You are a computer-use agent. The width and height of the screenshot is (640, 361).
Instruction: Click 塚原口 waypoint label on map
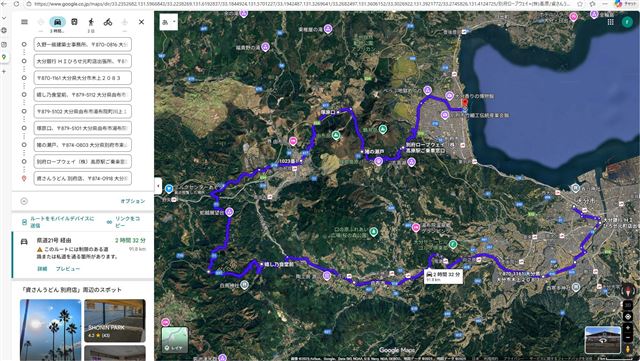[327, 112]
